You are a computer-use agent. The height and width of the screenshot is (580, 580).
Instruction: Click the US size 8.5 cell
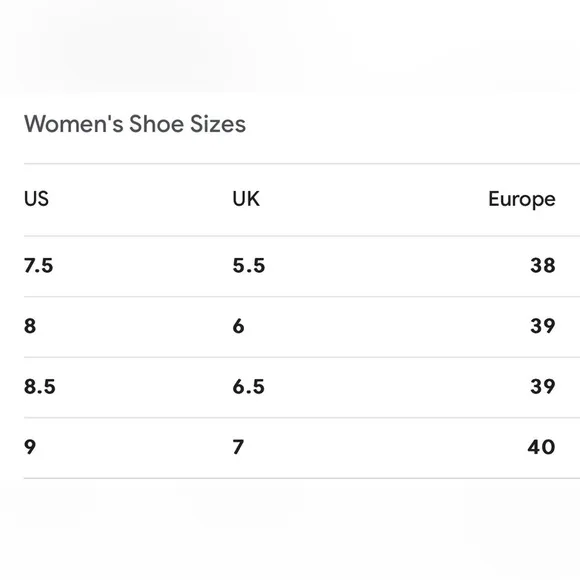pos(40,387)
